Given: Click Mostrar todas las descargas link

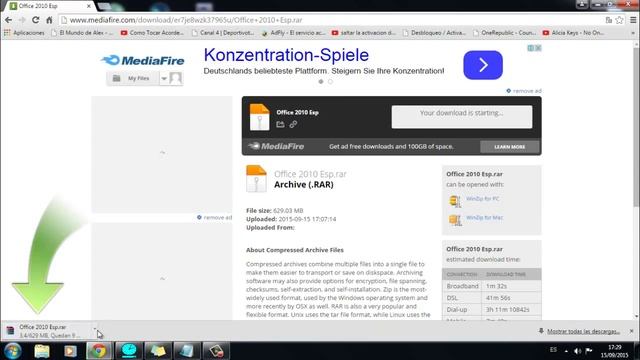Looking at the screenshot, I should coord(583,331).
